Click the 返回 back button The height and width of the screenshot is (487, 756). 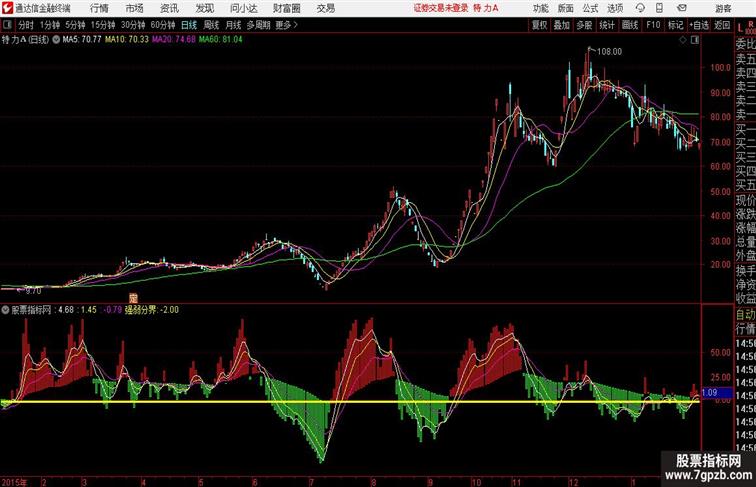pyautogui.click(x=722, y=25)
